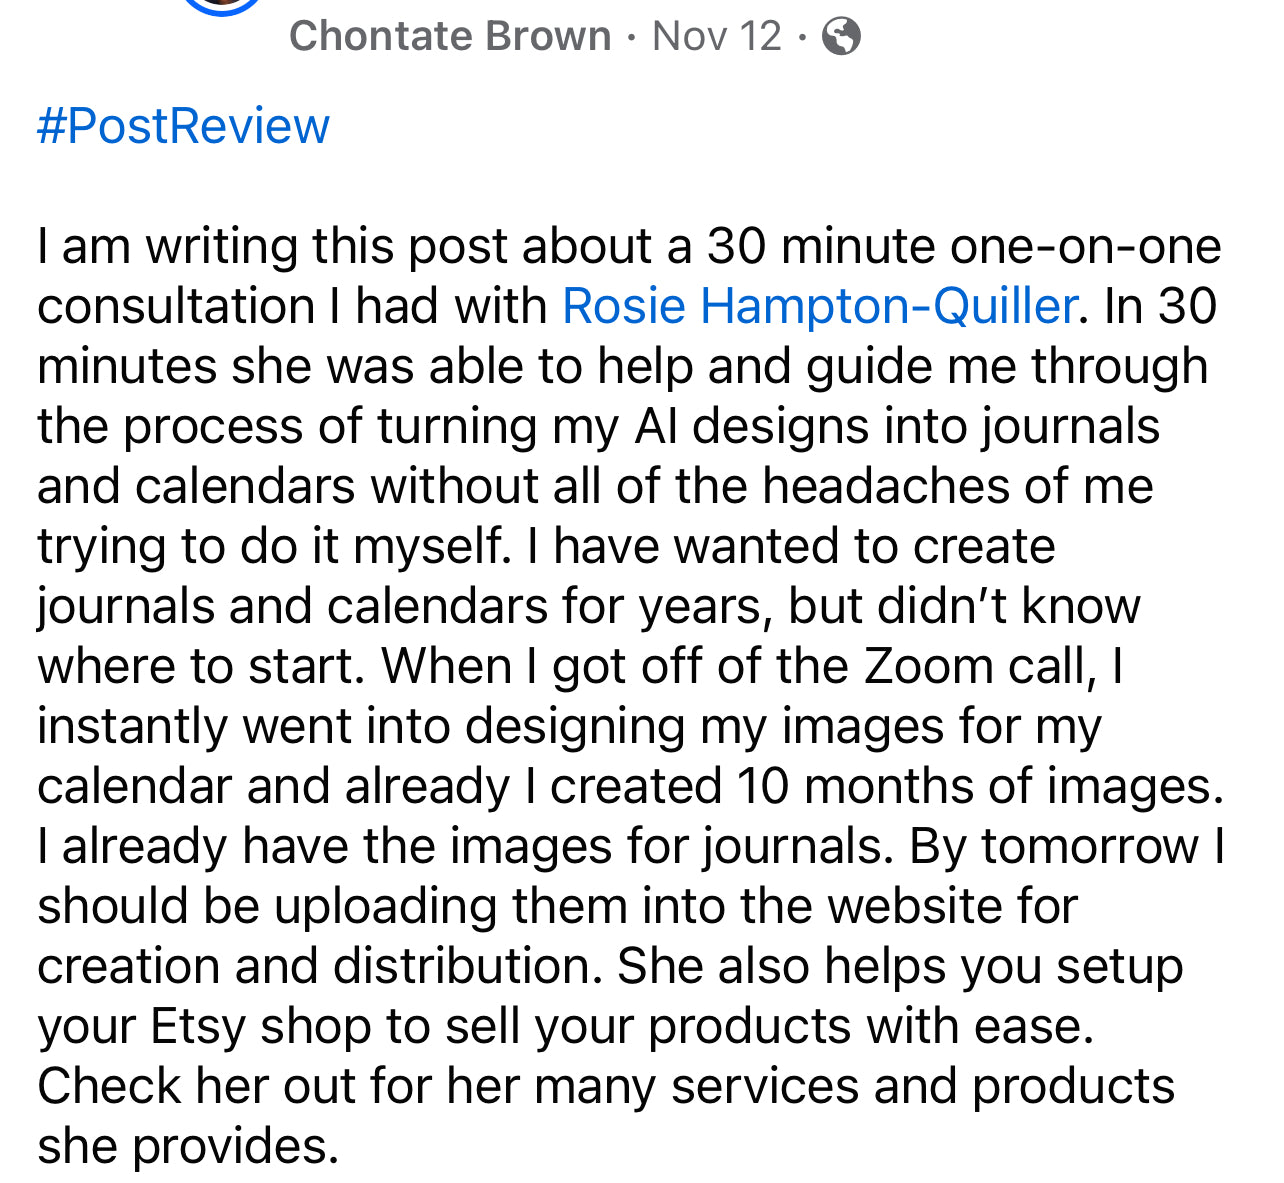Screen dimensions: 1284x1183
Task: Click the phrase 'AI designs into journals'
Action: (897, 427)
